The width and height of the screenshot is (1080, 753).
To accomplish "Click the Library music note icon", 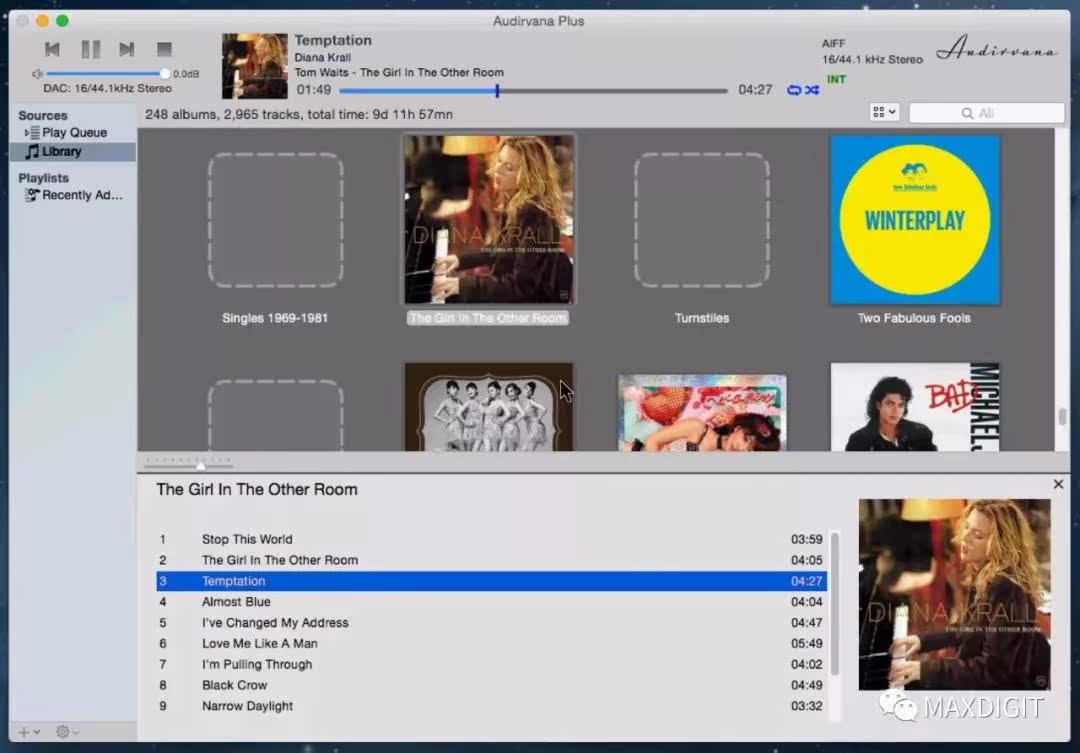I will [32, 152].
